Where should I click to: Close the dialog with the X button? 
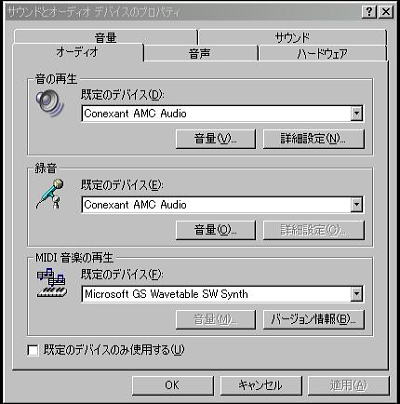point(386,12)
